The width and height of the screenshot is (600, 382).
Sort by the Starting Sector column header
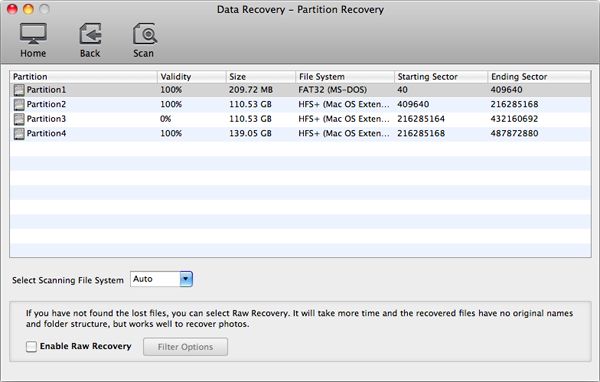click(x=441, y=77)
